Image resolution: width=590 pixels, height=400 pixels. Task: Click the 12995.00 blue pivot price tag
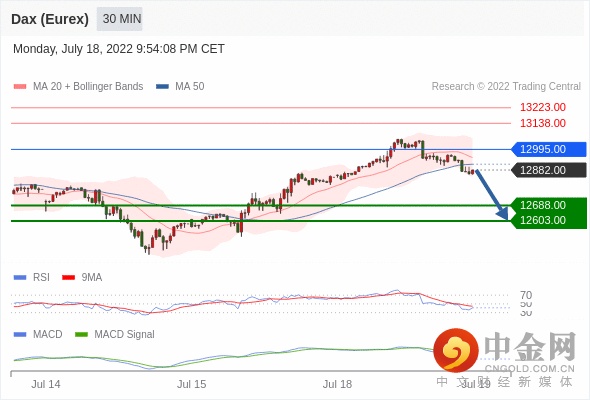coord(549,149)
